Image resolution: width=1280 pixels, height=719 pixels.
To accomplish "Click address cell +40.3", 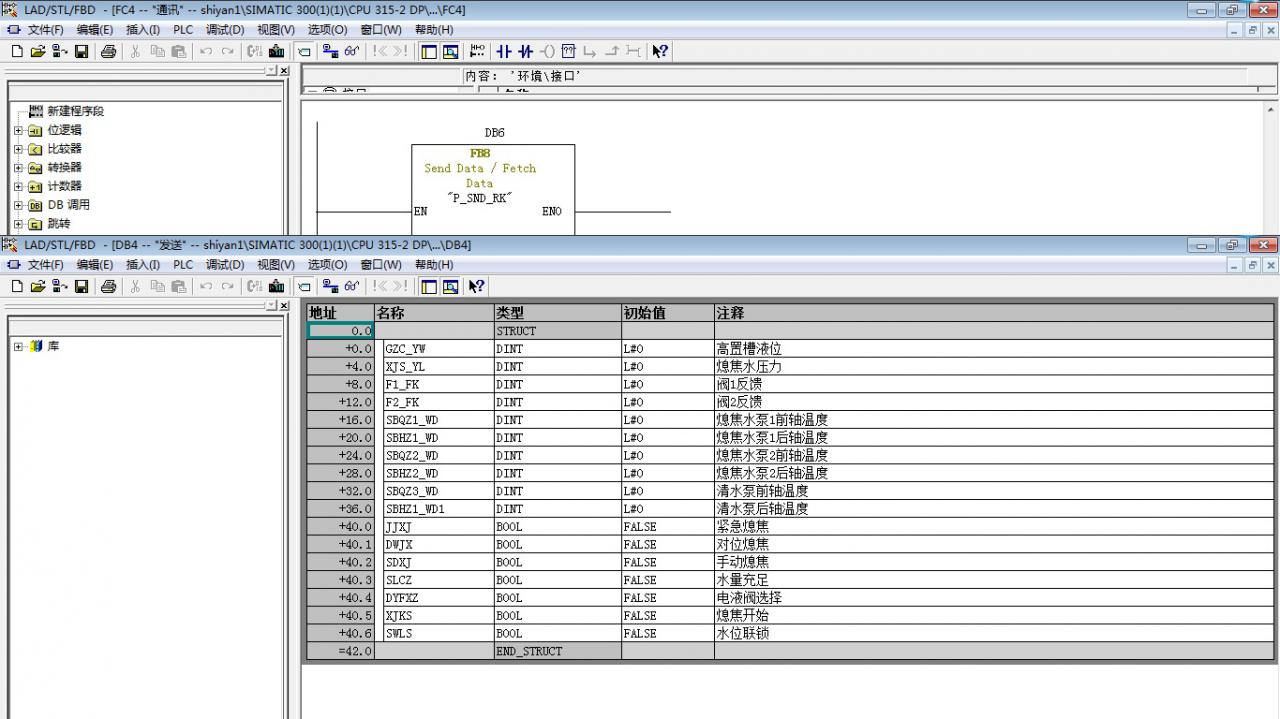I will pos(340,580).
